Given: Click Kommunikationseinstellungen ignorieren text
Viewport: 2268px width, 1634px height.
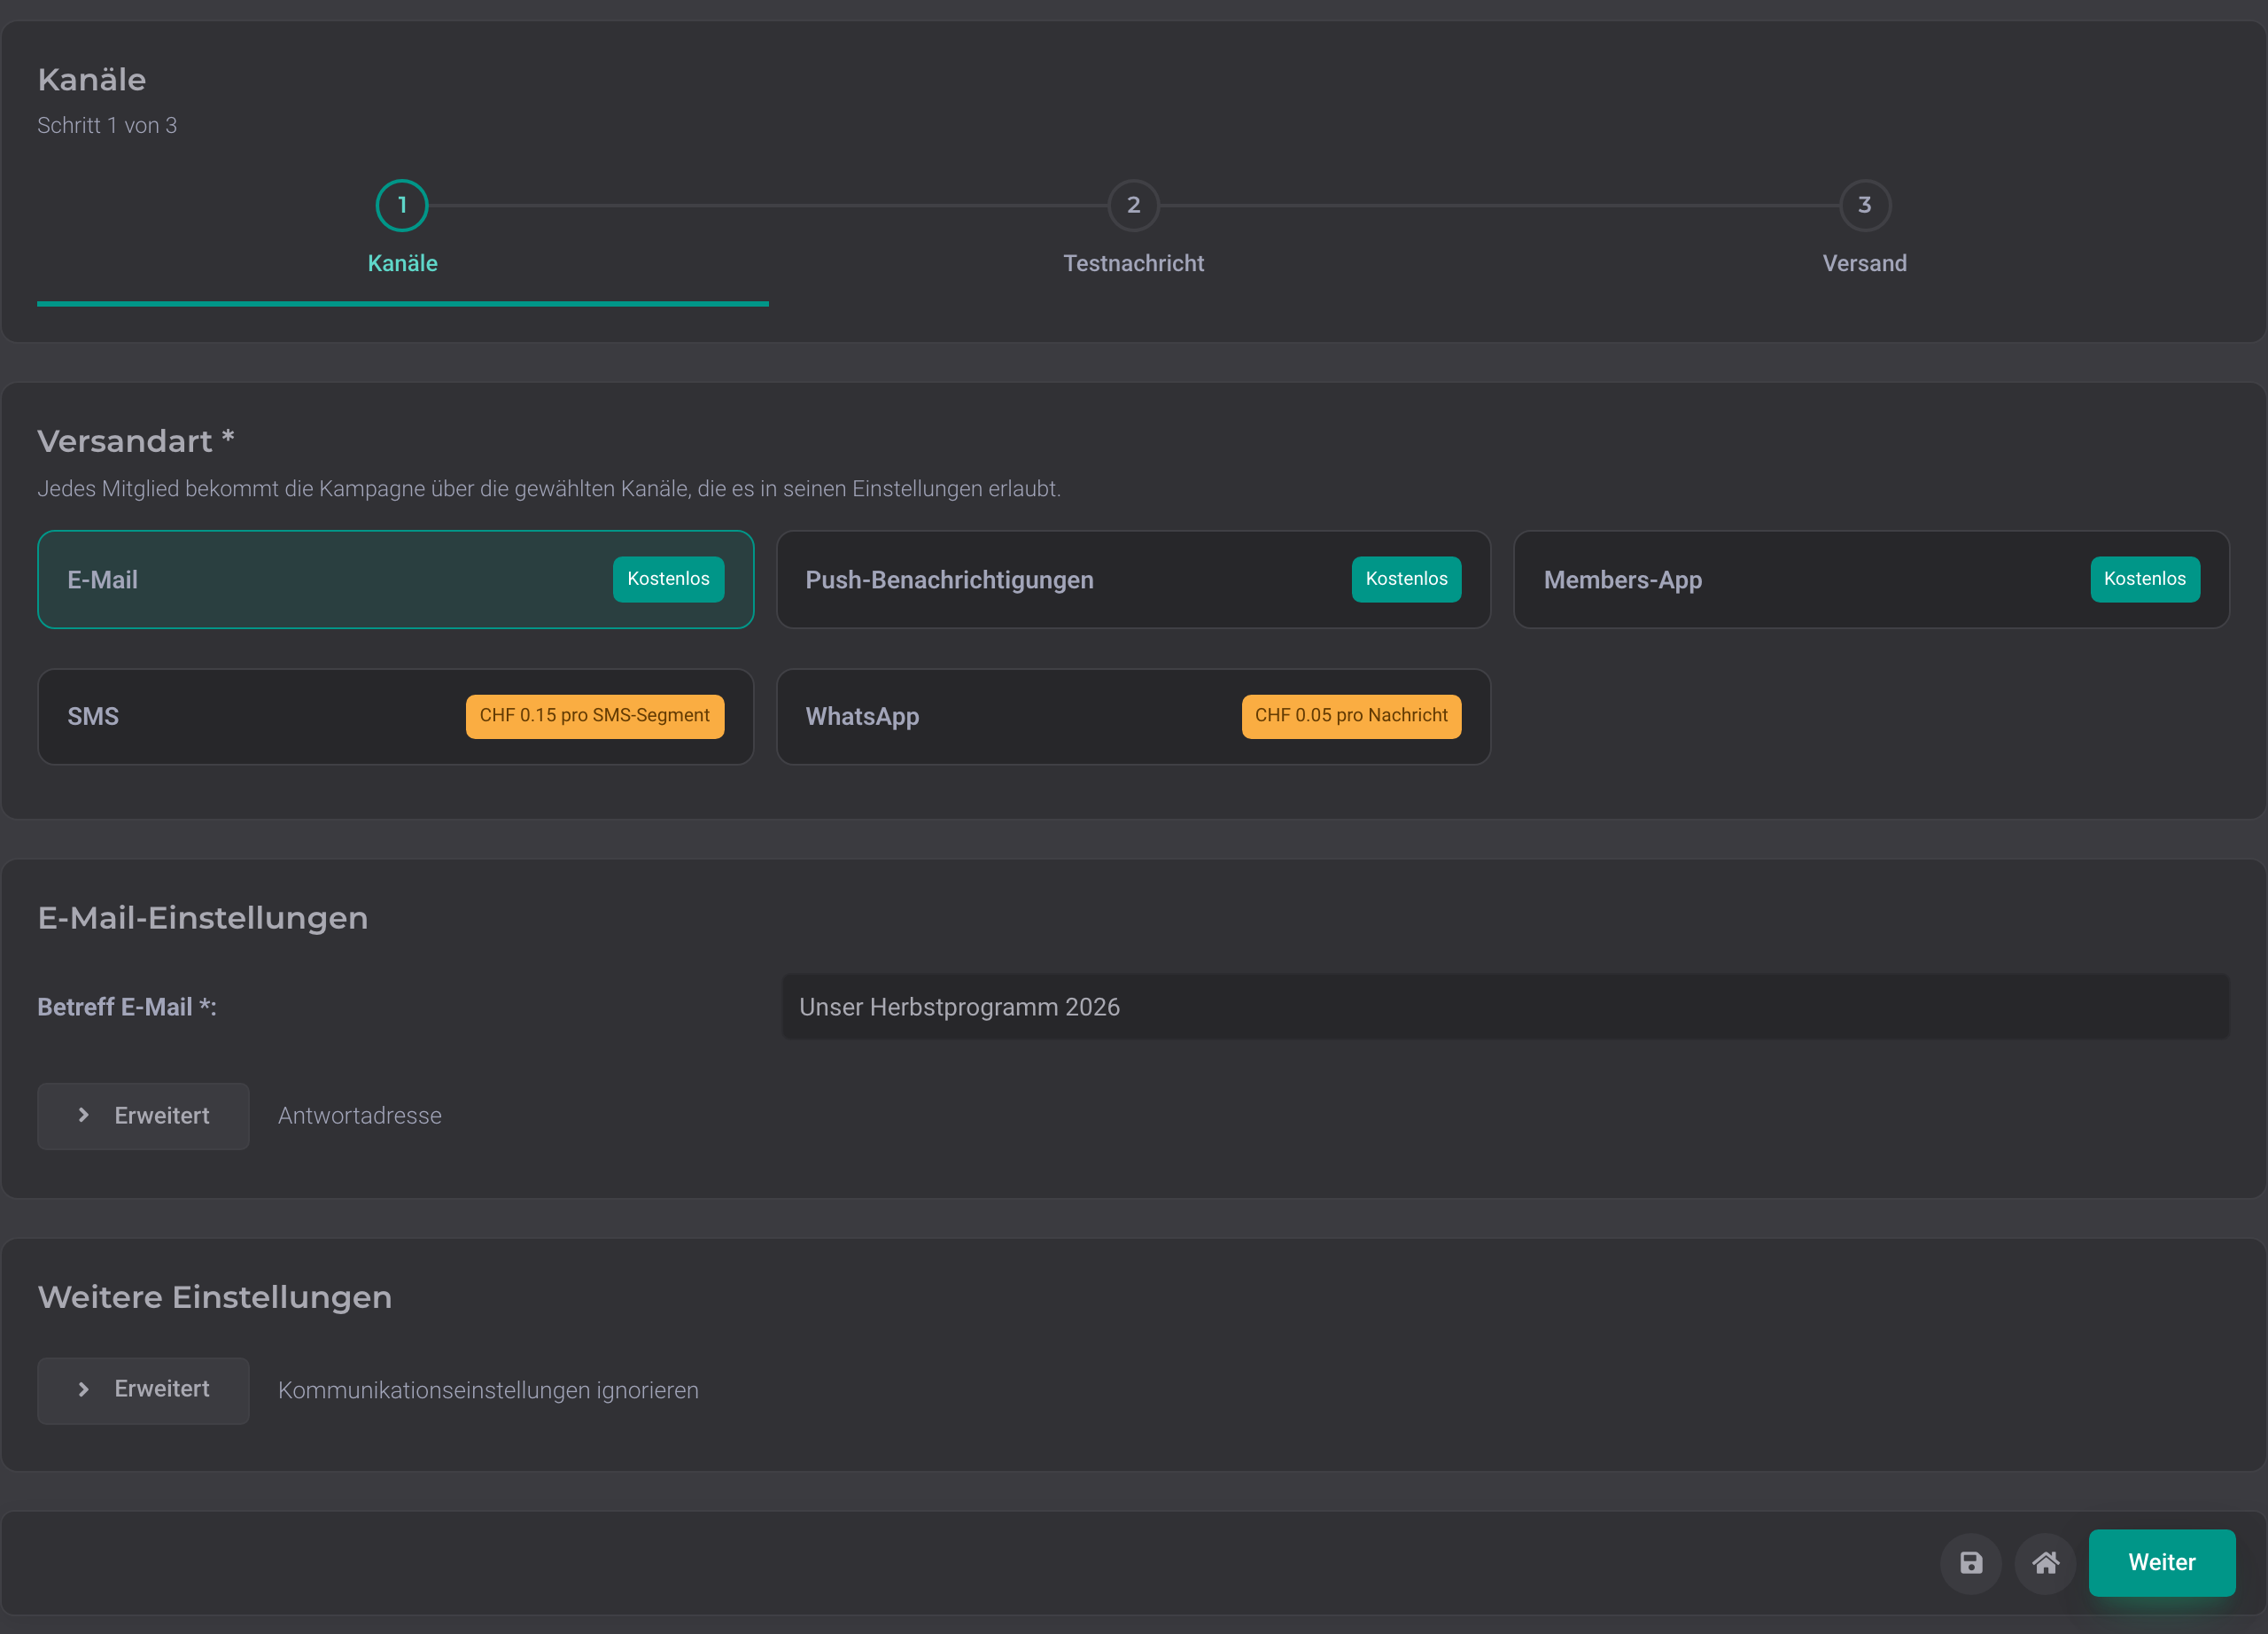Looking at the screenshot, I should pyautogui.click(x=488, y=1390).
